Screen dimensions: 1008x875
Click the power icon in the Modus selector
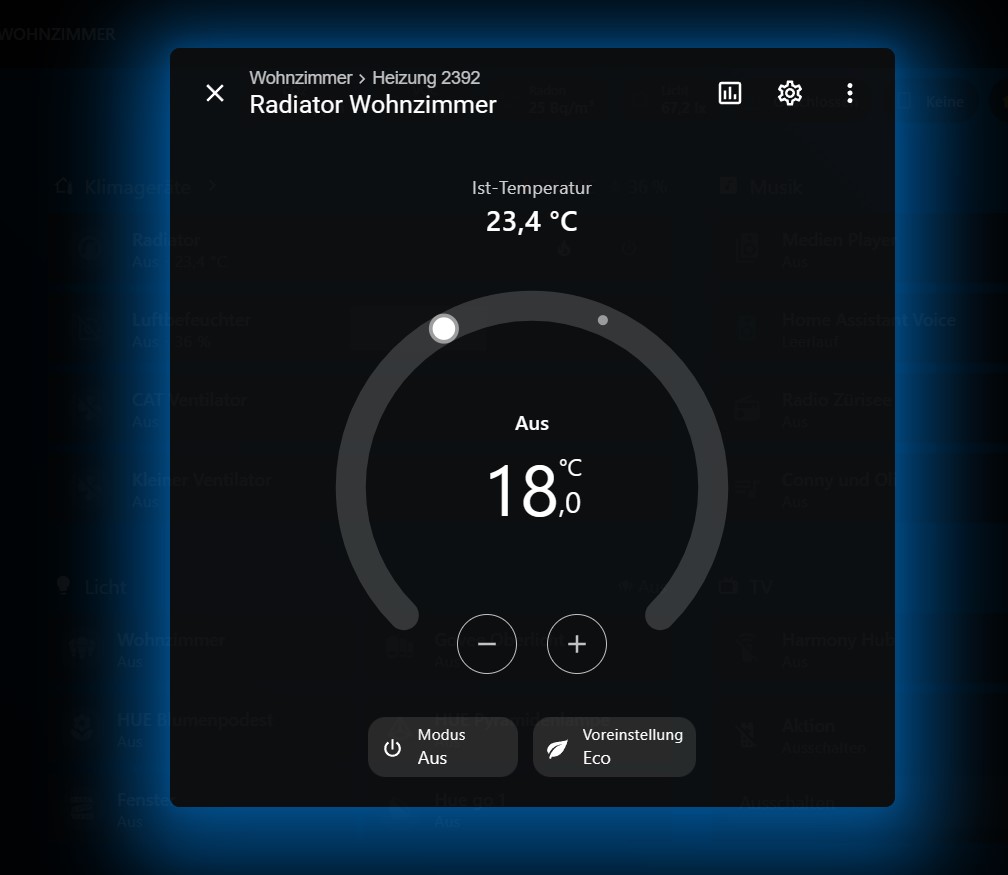click(392, 748)
